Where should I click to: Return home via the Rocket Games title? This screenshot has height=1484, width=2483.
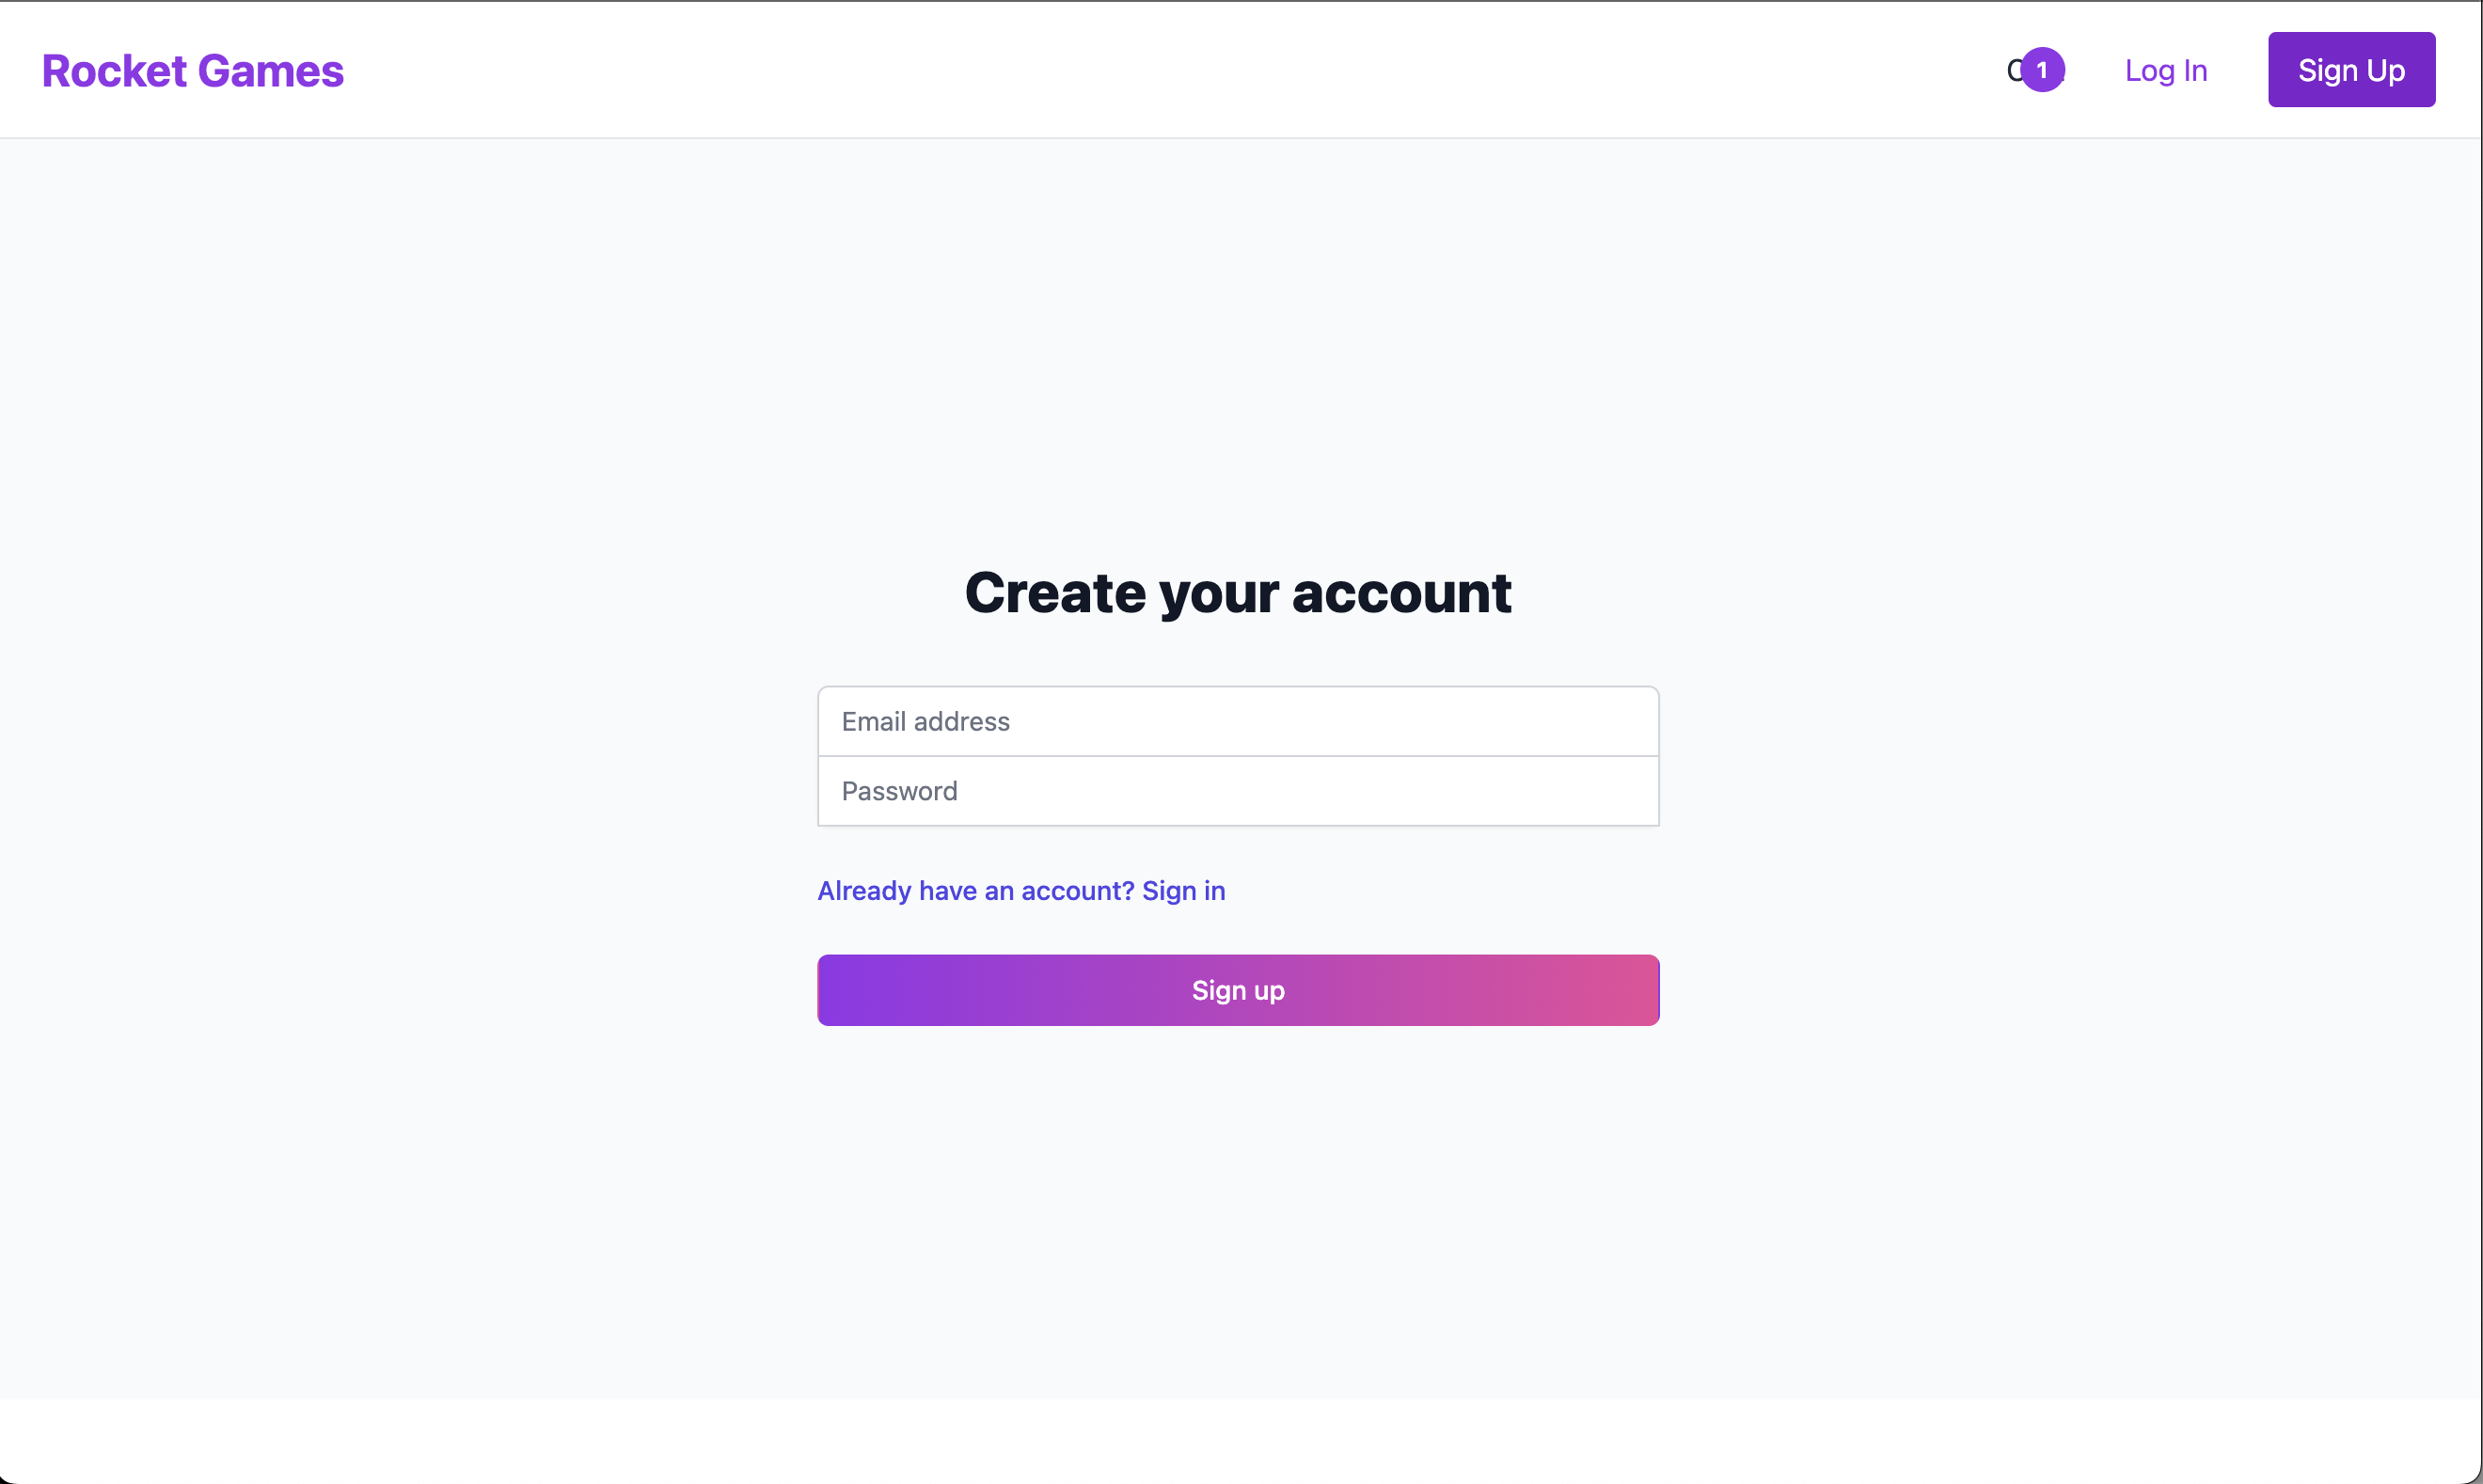click(193, 71)
